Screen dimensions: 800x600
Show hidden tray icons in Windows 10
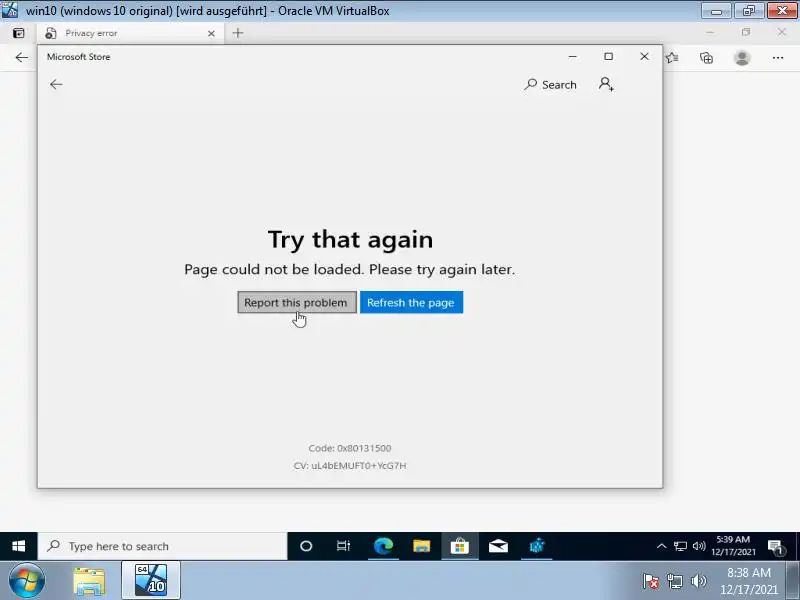[x=661, y=546]
